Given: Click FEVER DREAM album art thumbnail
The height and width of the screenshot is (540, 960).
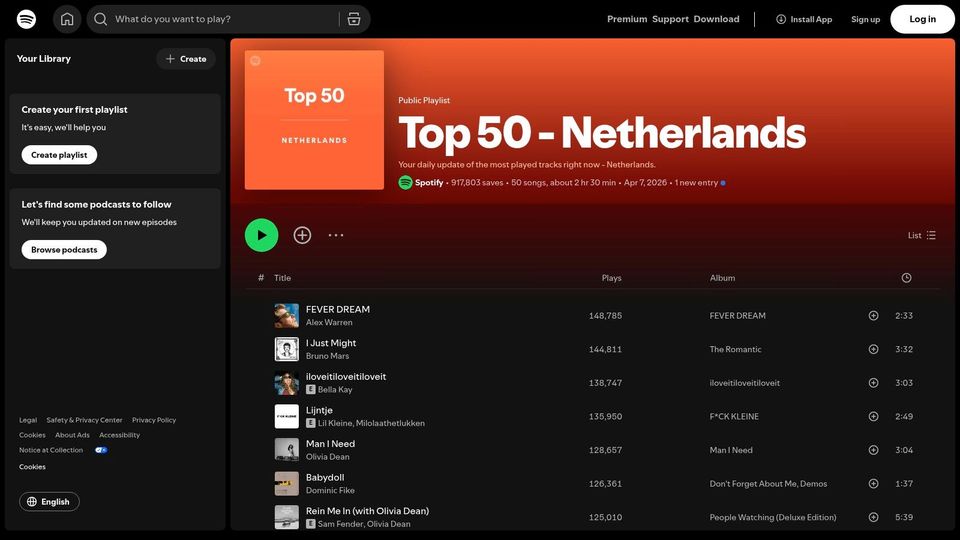Looking at the screenshot, I should (287, 315).
